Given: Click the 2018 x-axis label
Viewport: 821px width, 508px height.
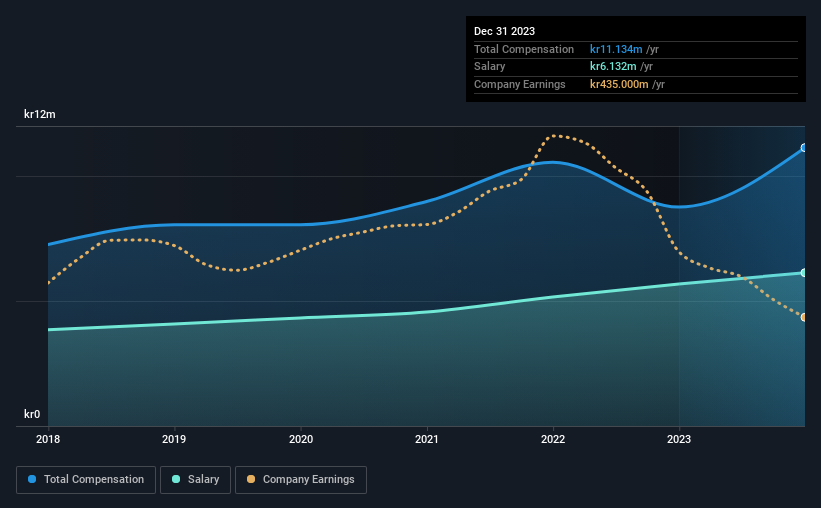Looking at the screenshot, I should click(x=48, y=439).
